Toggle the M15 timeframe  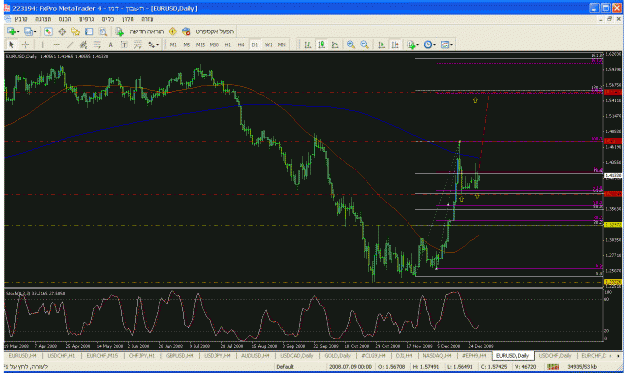point(200,45)
